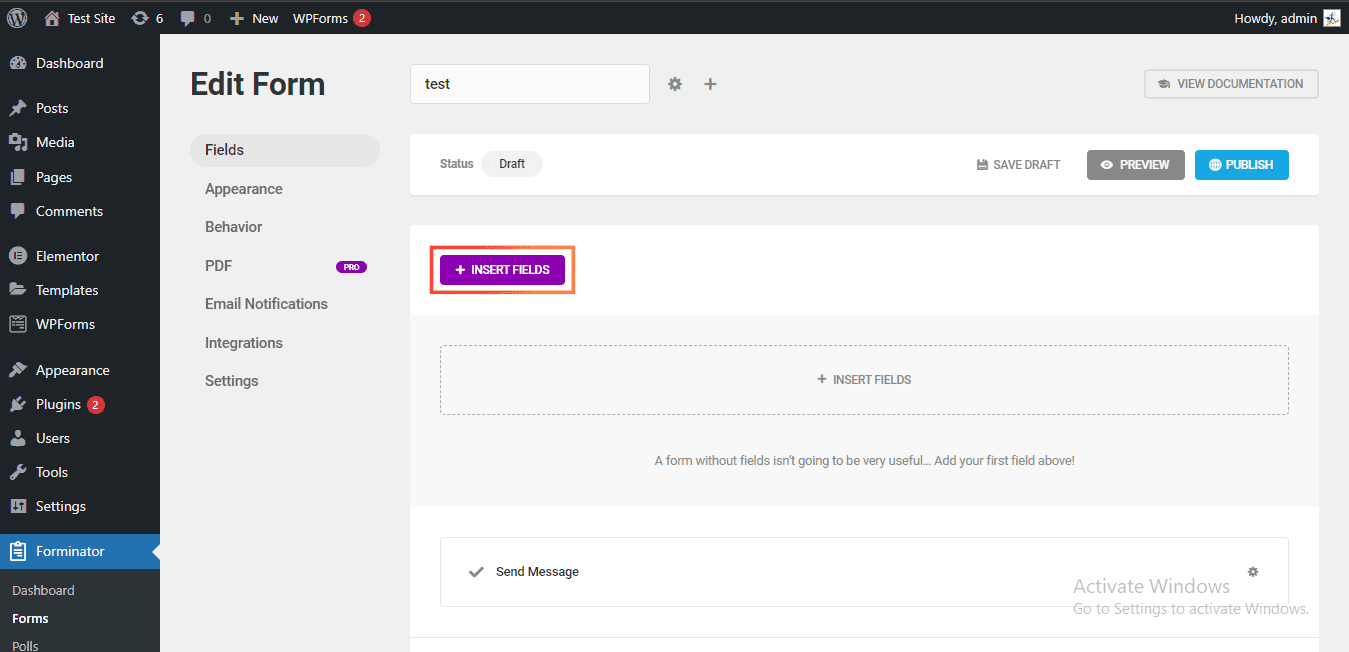Click the highlighted Insert Fields button
1349x652 pixels.
click(502, 269)
